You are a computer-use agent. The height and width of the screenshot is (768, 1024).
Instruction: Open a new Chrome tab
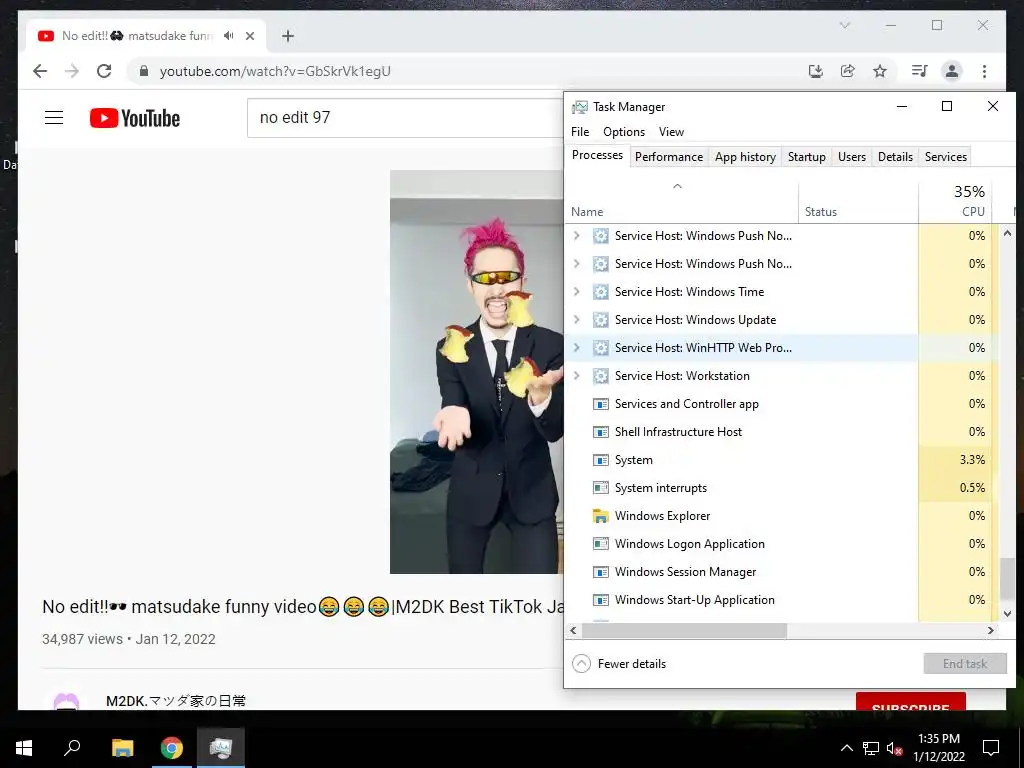(x=288, y=36)
